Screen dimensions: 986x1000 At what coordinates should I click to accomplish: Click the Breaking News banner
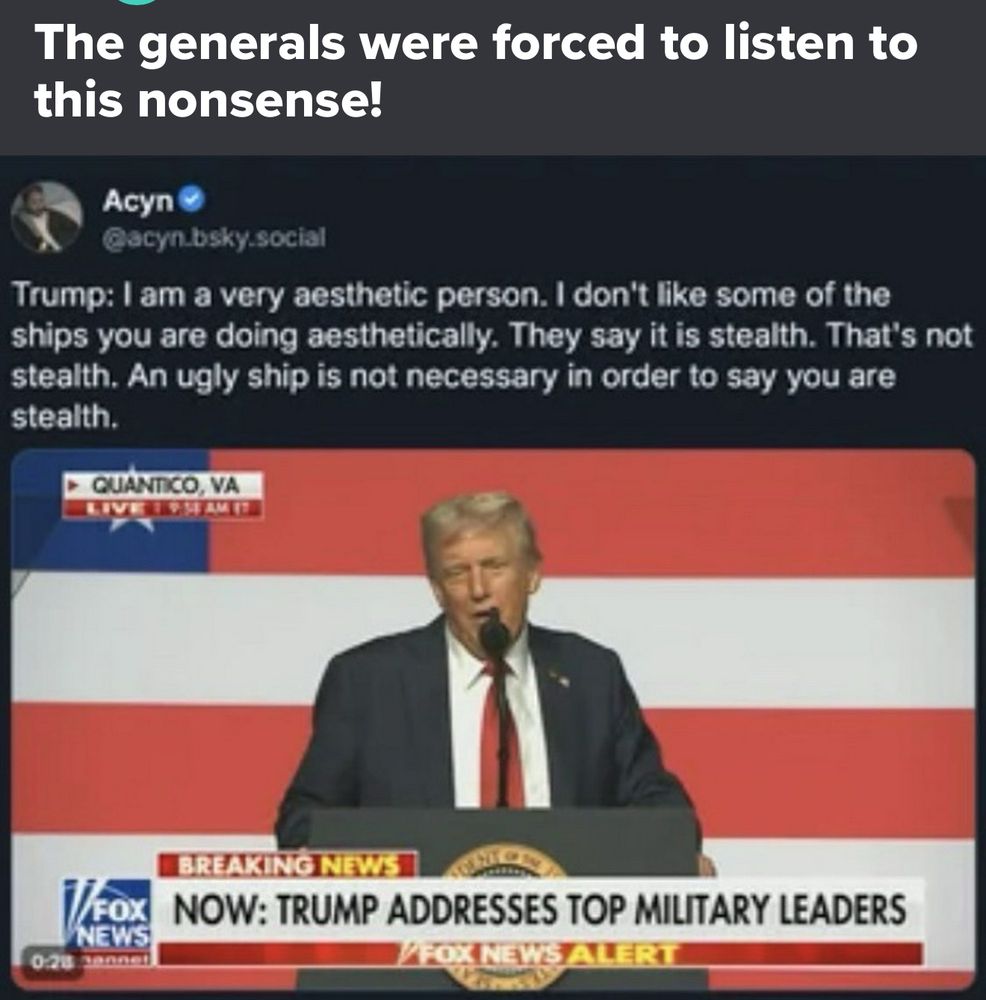point(287,865)
